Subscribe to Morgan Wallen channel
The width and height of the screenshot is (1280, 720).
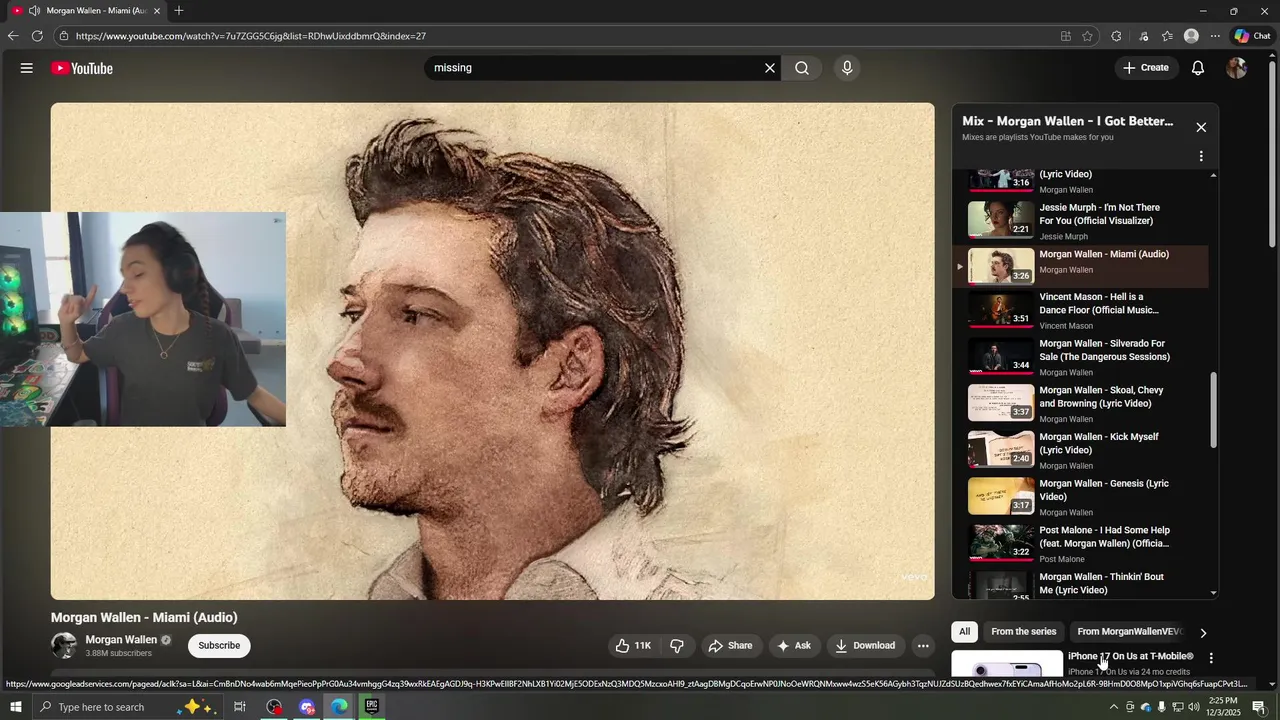tap(219, 646)
